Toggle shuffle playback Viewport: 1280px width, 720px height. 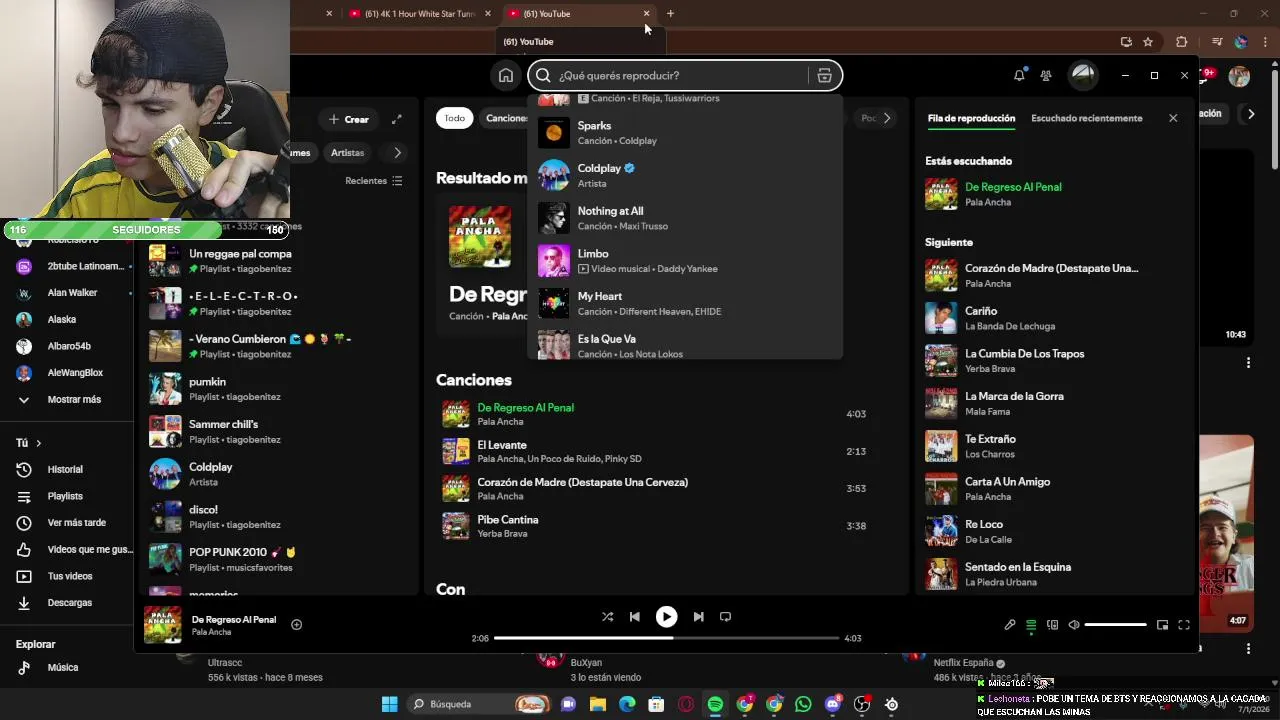[x=607, y=617]
